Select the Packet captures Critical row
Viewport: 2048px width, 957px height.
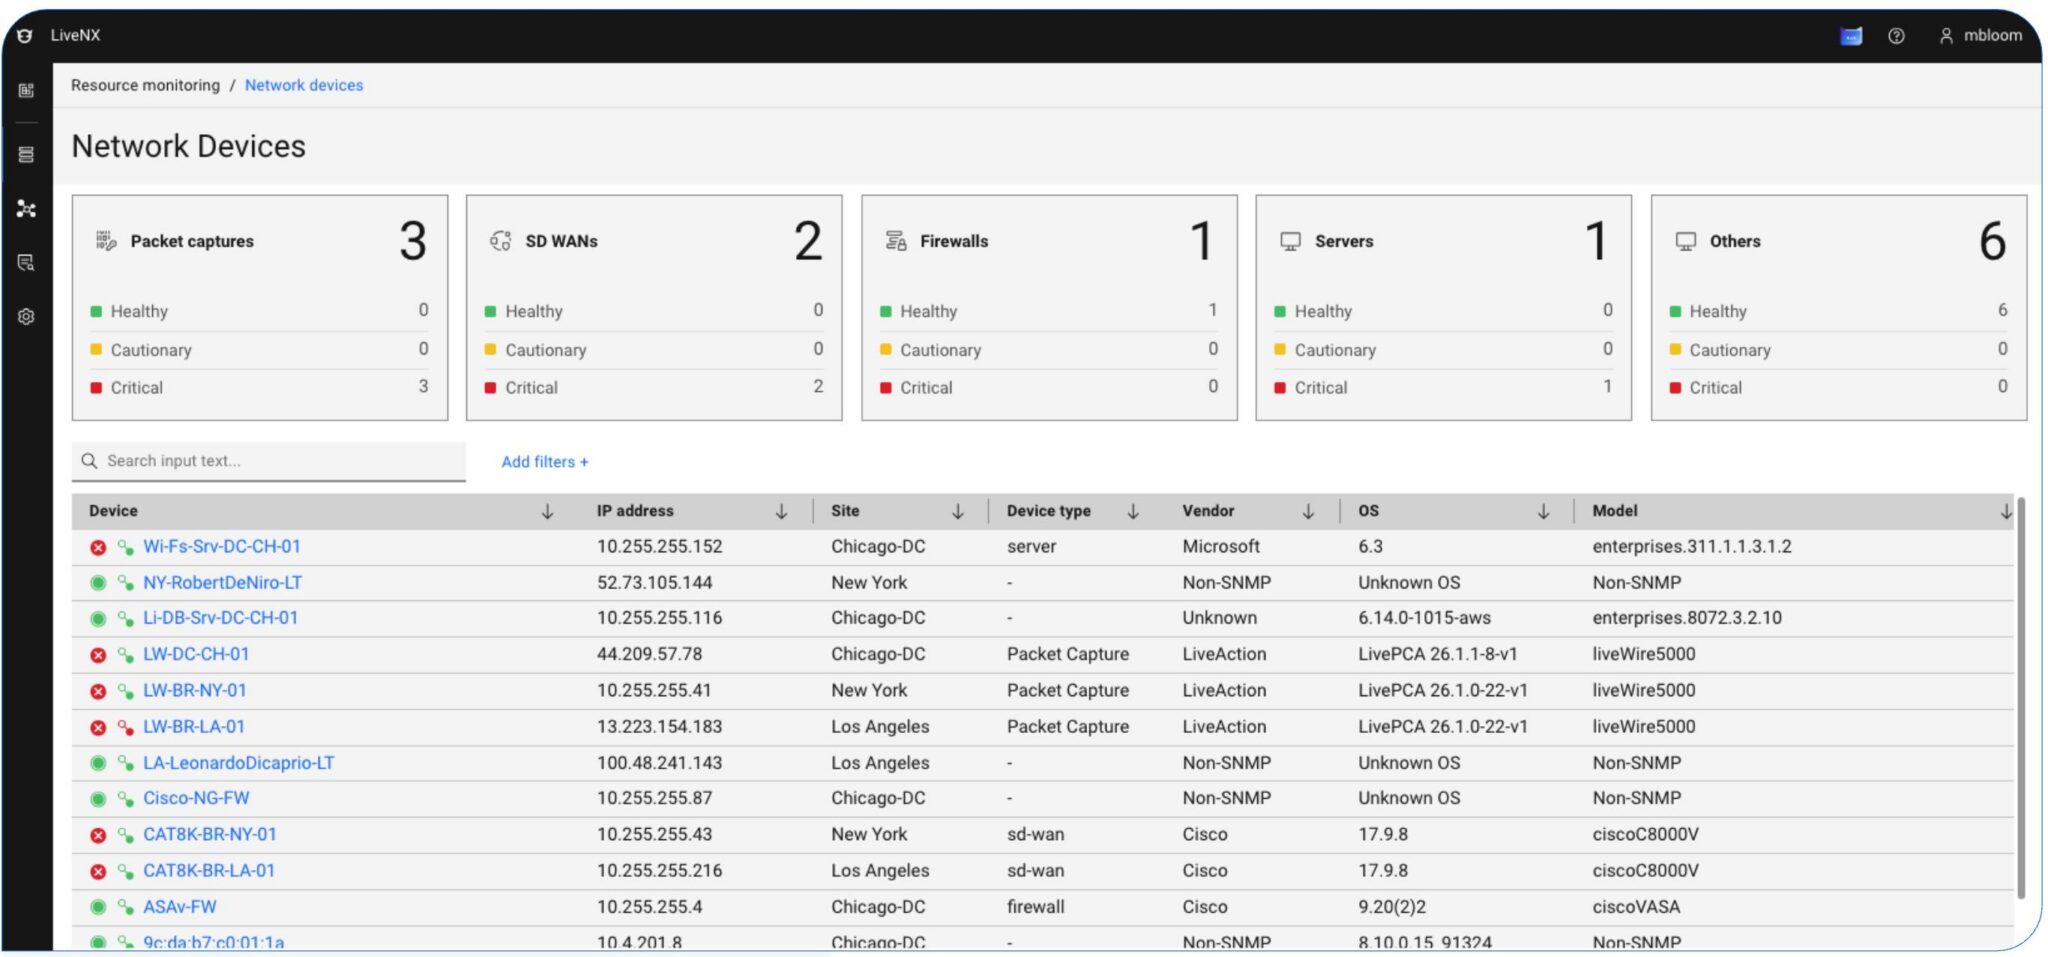click(259, 387)
